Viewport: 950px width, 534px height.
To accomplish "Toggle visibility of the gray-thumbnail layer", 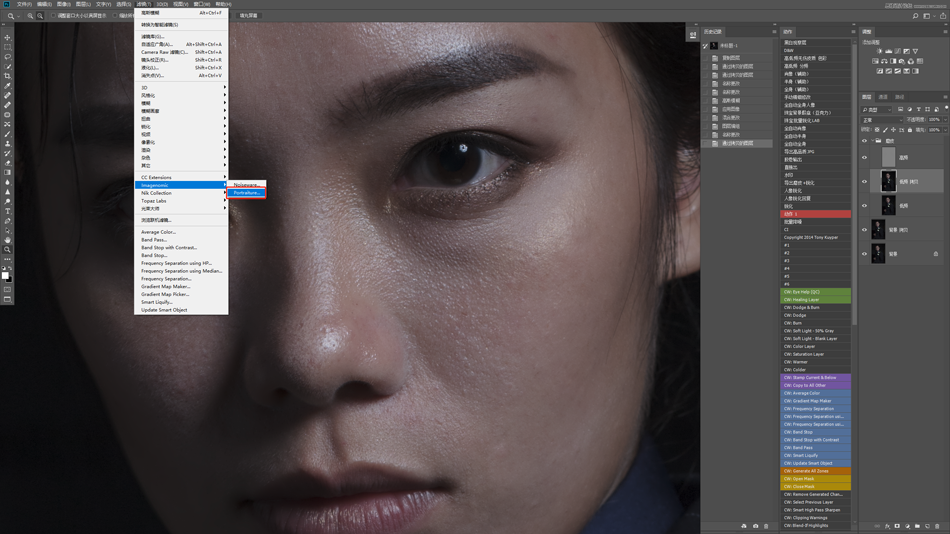I will (x=865, y=158).
